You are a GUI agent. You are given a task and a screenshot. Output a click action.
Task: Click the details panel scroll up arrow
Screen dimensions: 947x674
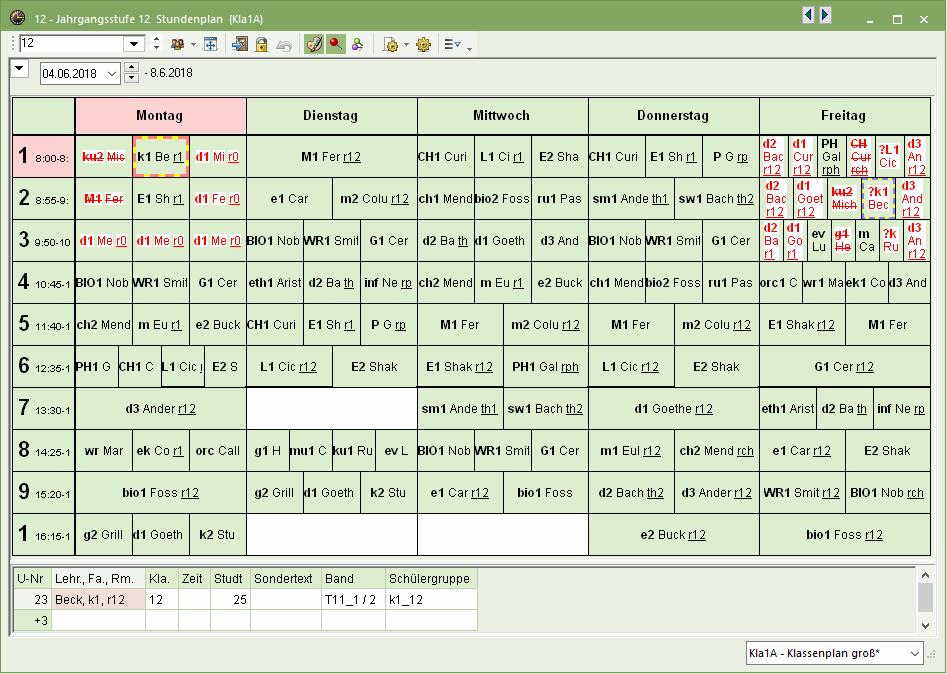click(925, 575)
